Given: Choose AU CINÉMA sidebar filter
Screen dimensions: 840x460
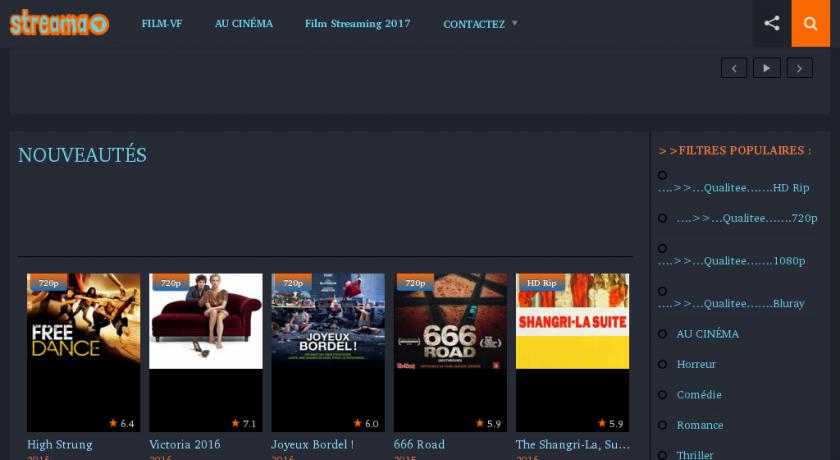Looking at the screenshot, I should (708, 334).
